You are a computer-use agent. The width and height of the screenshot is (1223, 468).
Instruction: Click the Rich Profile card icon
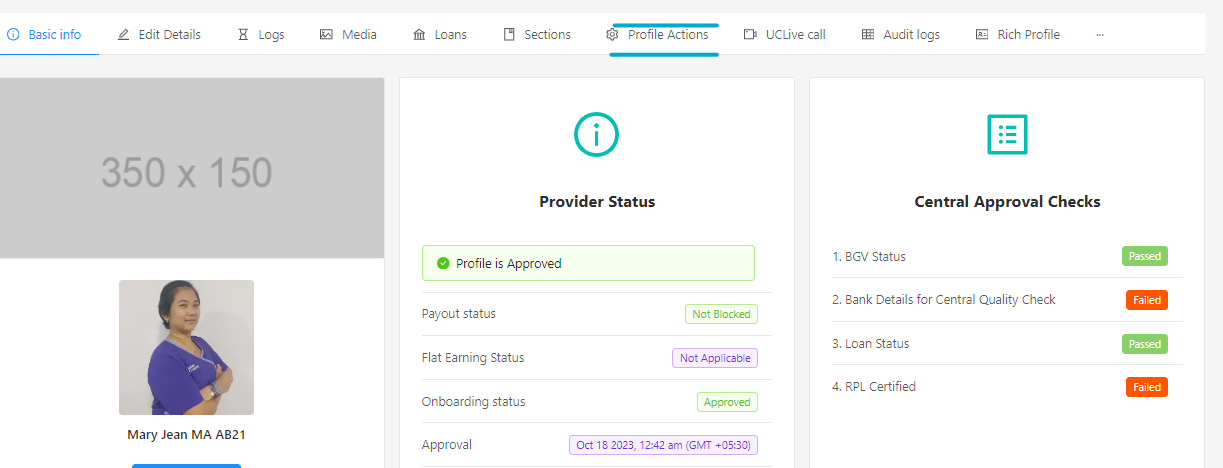[982, 34]
